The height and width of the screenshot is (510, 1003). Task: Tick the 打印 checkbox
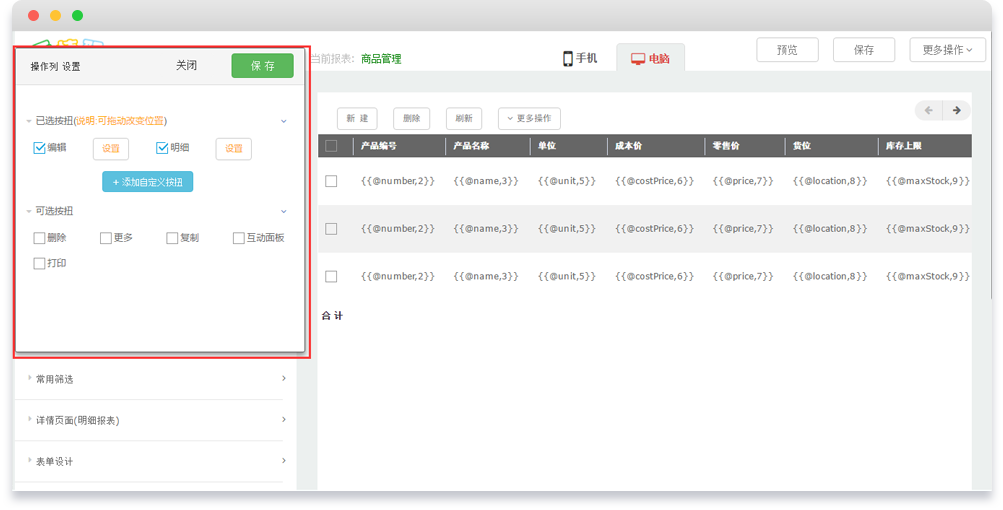click(x=40, y=264)
